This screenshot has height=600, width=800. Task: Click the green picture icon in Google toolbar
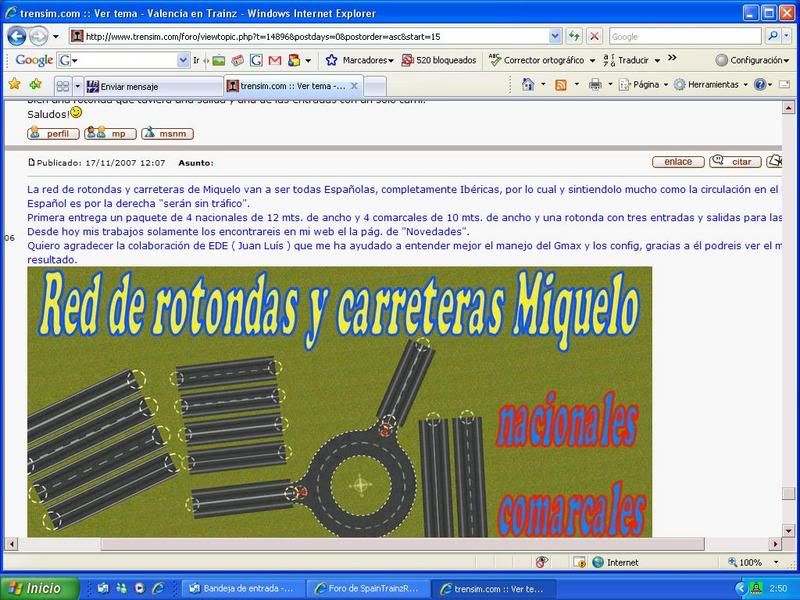point(219,60)
